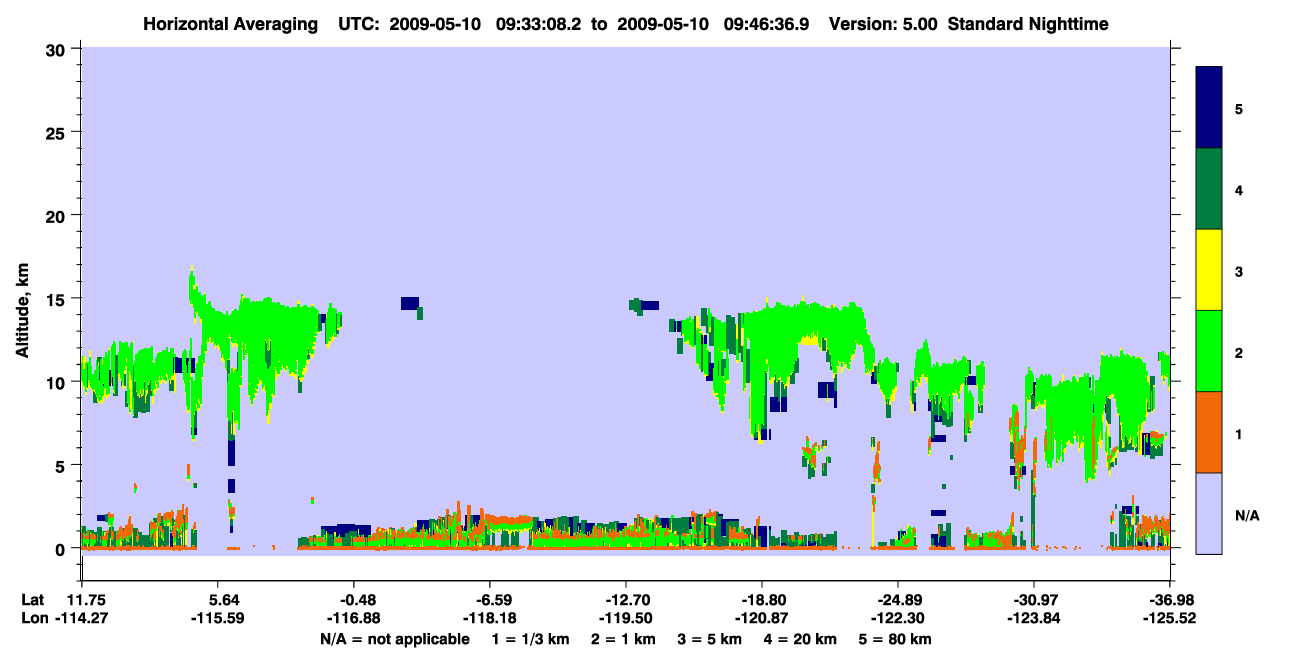Click the colorbar label 'N/A'
This screenshot has height=667, width=1300.
click(1247, 515)
